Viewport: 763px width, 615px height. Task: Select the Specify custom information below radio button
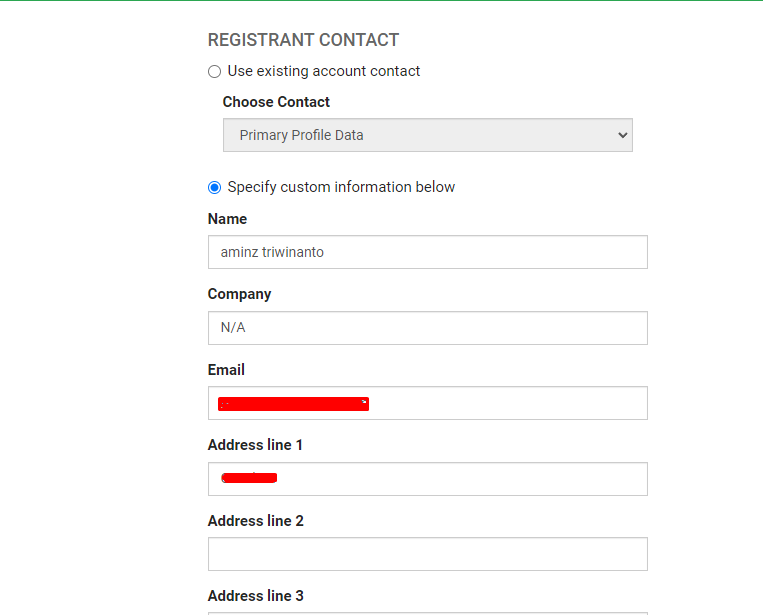pyautogui.click(x=215, y=187)
